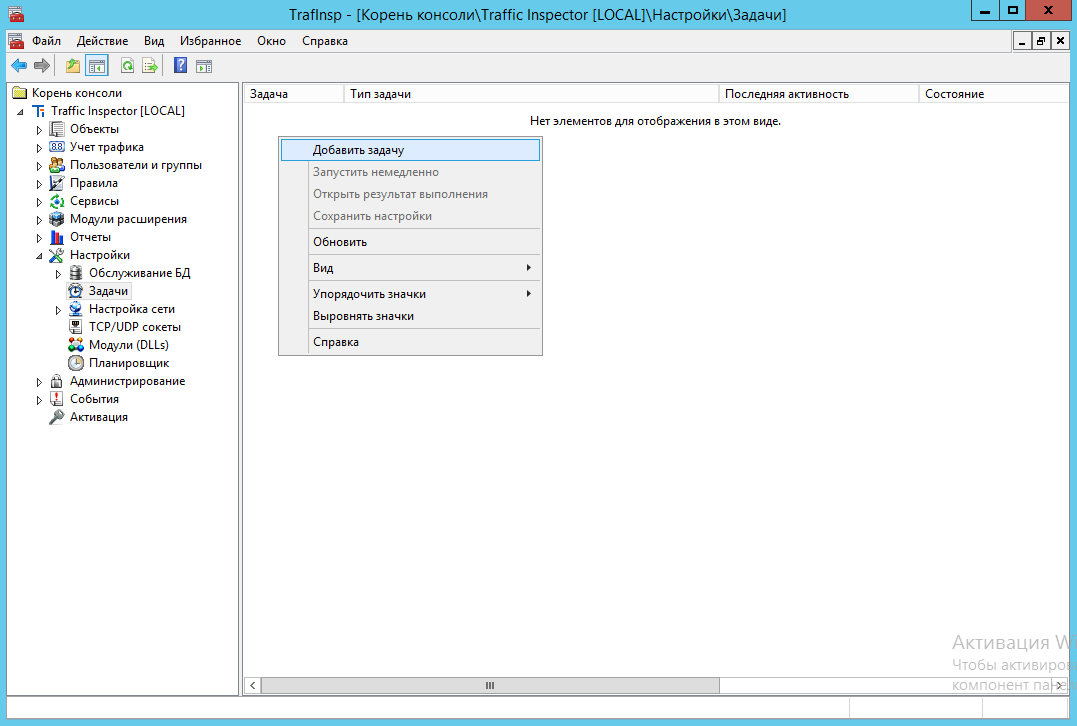Click the Модули (DLLs) icon
This screenshot has height=726, width=1077.
(76, 345)
